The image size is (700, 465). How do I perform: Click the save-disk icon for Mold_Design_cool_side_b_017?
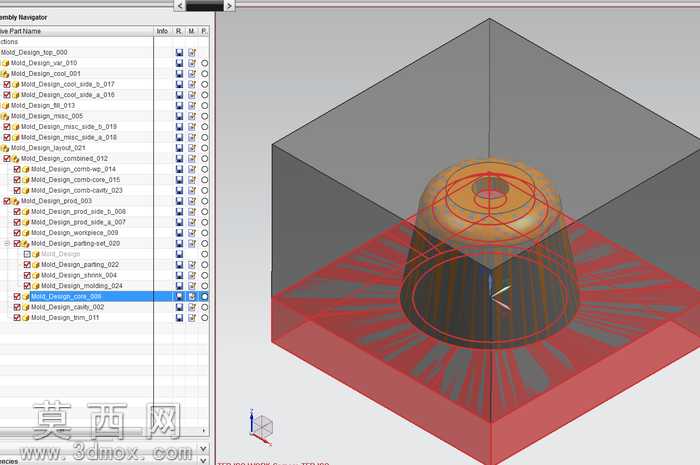tap(179, 84)
